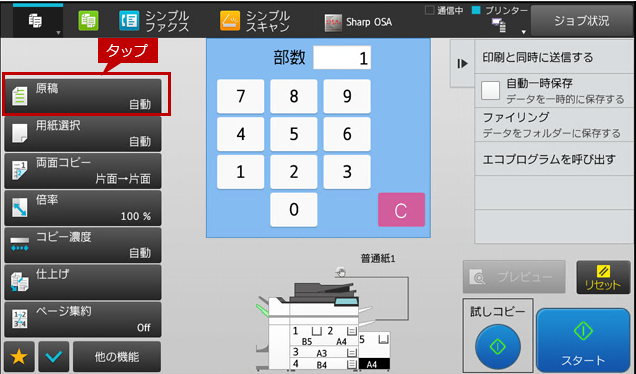Open シンプルスキャン mode
This screenshot has height=374, width=636.
255,21
